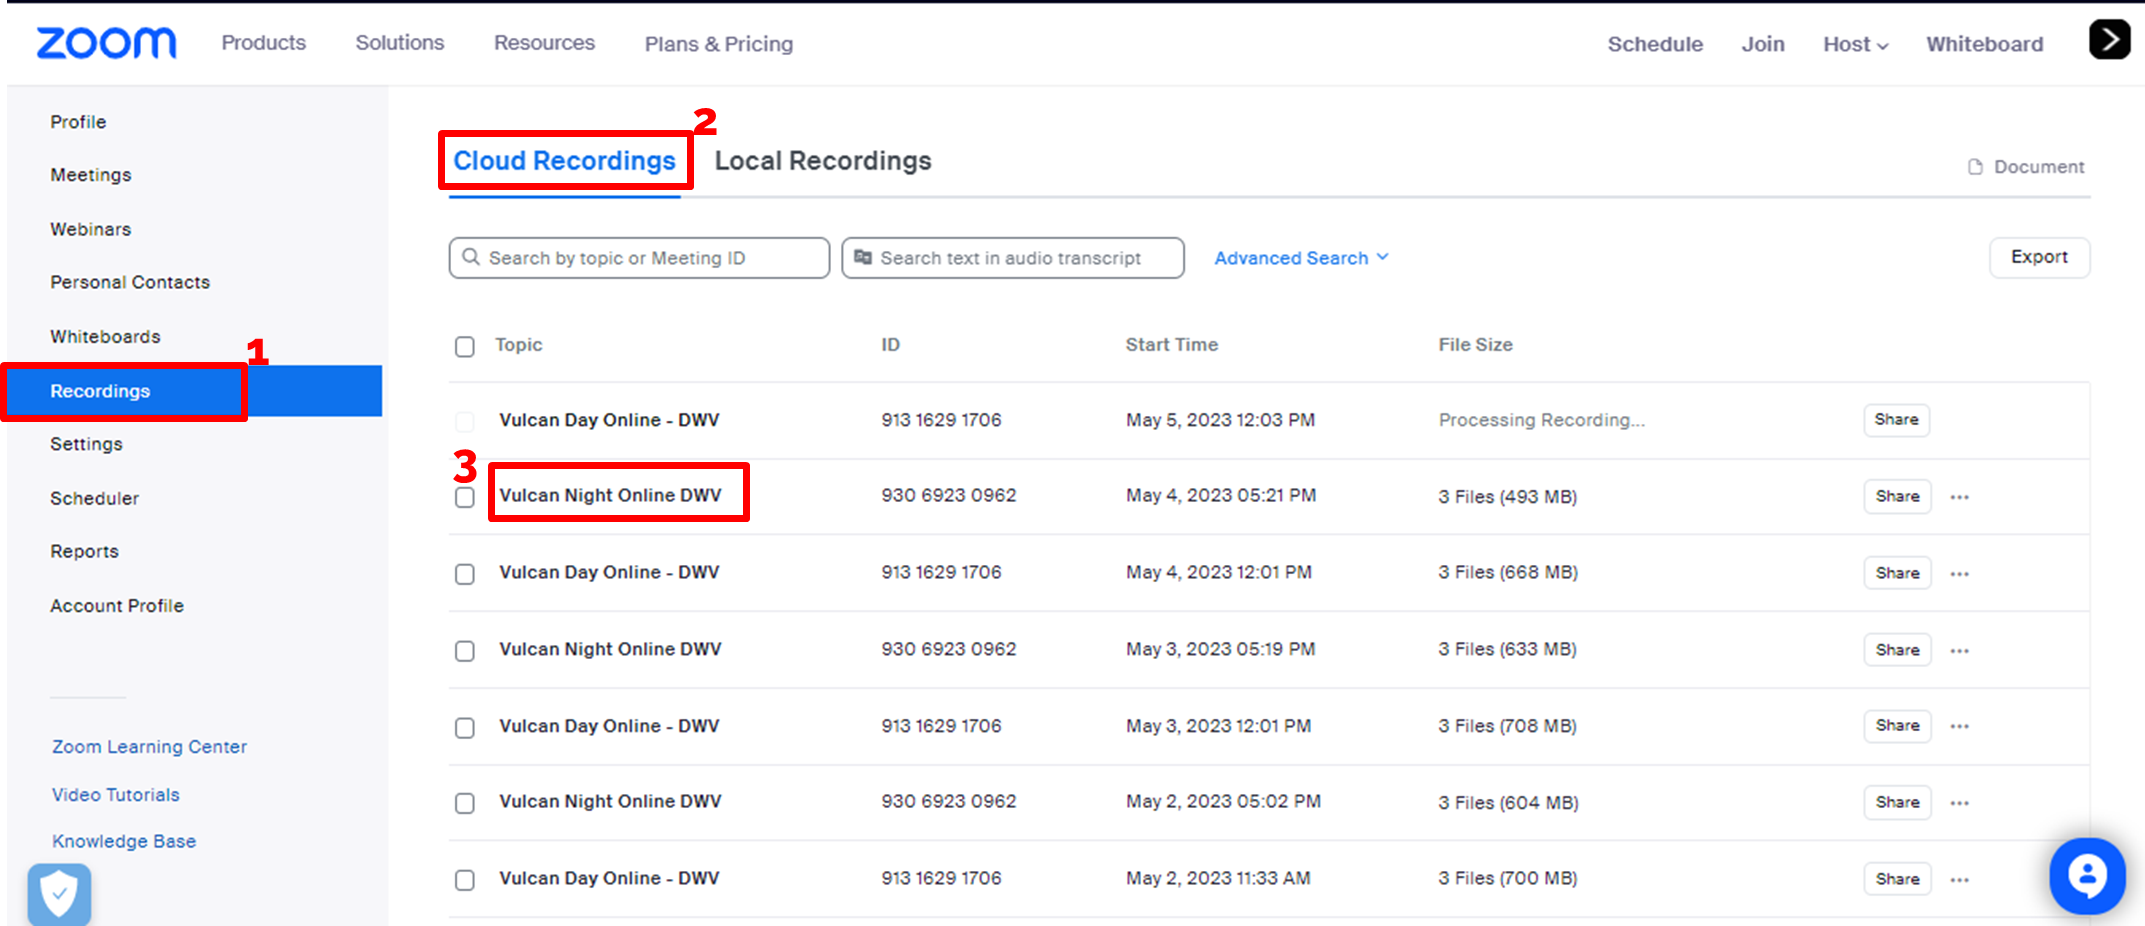Open more options for May 4 Vulcan Night recording

[1959, 497]
